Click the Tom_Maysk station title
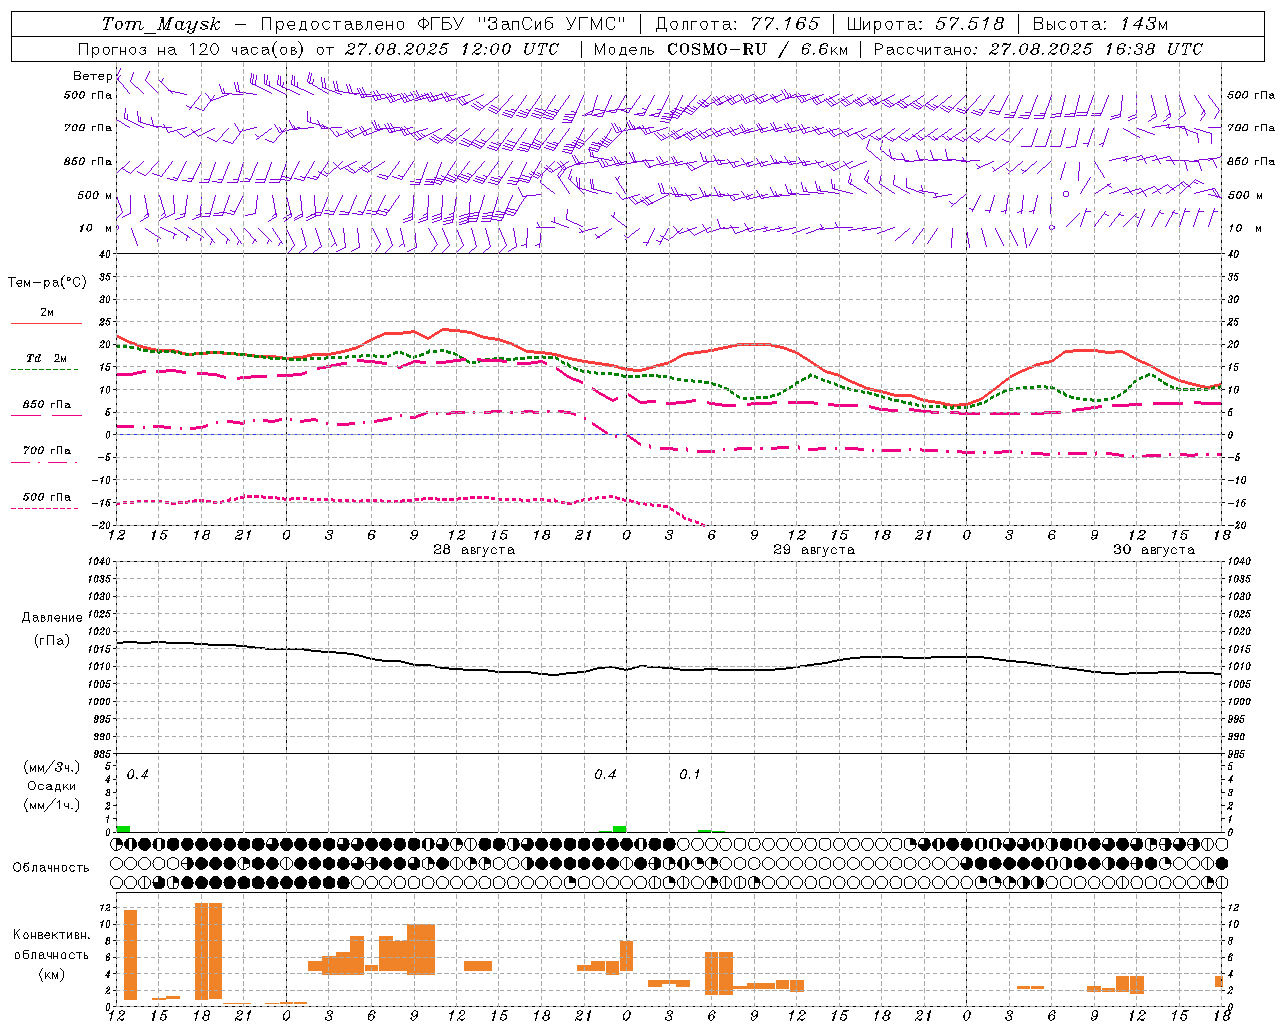Screen dimensions: 1280x1024 (x=161, y=24)
